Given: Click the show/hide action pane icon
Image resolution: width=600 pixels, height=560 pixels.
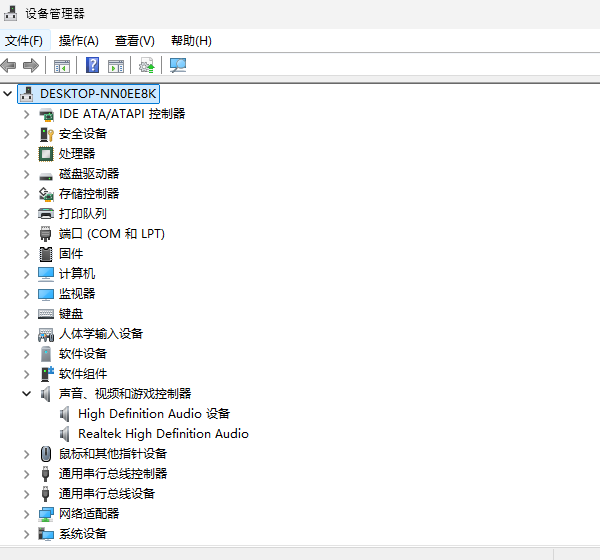Looking at the screenshot, I should click(x=116, y=66).
